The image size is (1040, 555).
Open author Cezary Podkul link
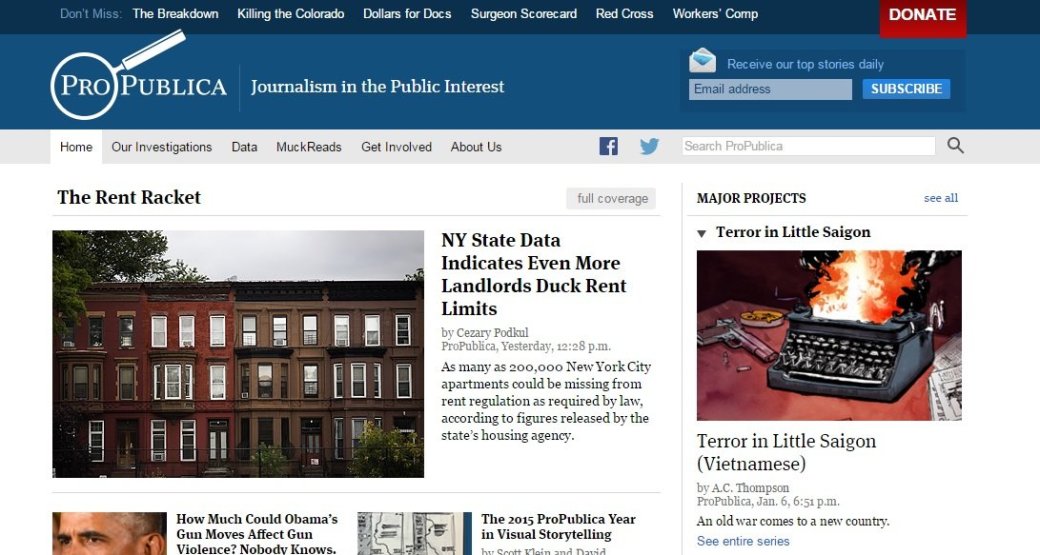(x=492, y=332)
